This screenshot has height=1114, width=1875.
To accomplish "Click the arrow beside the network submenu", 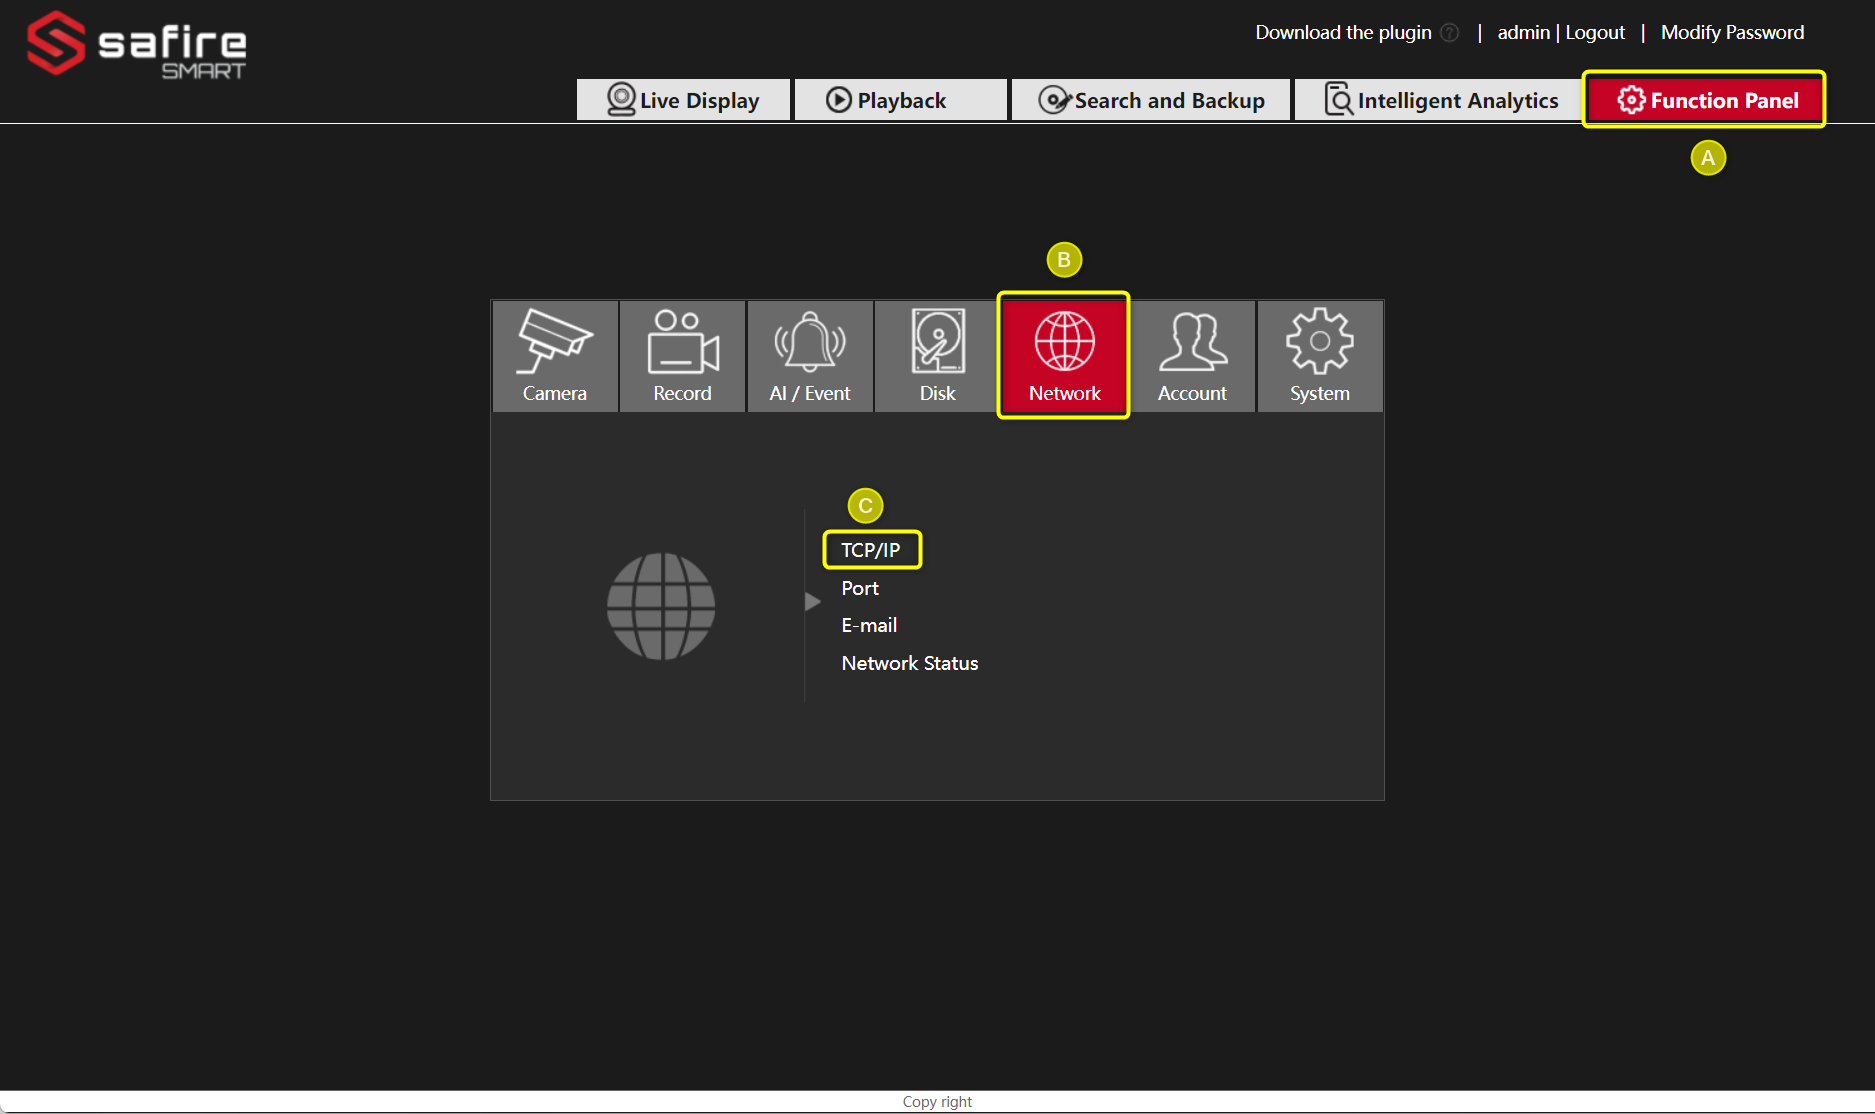I will (x=813, y=602).
